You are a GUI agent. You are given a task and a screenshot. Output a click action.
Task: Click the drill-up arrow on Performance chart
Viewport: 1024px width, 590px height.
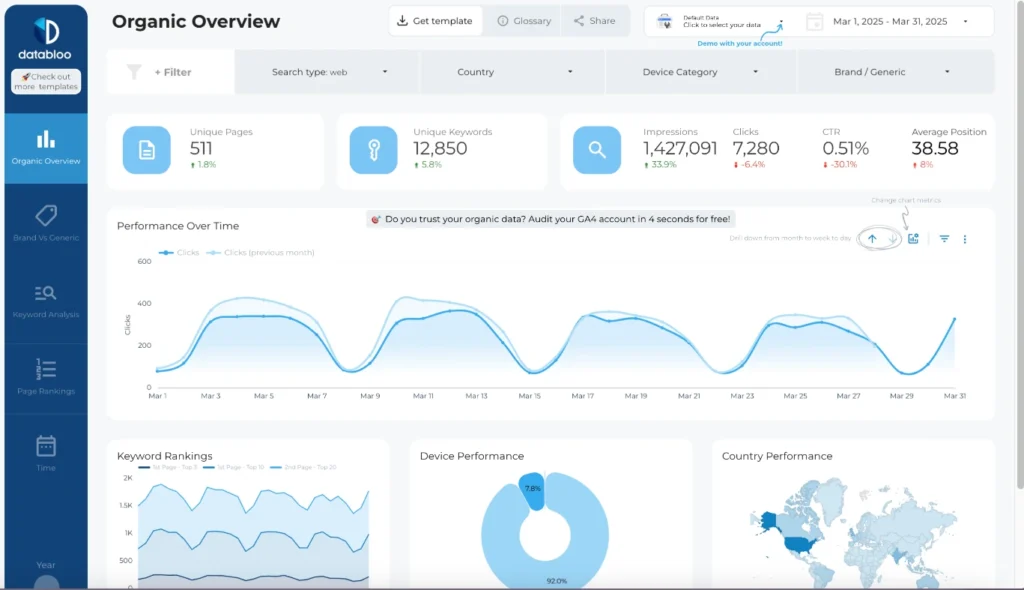pos(873,239)
